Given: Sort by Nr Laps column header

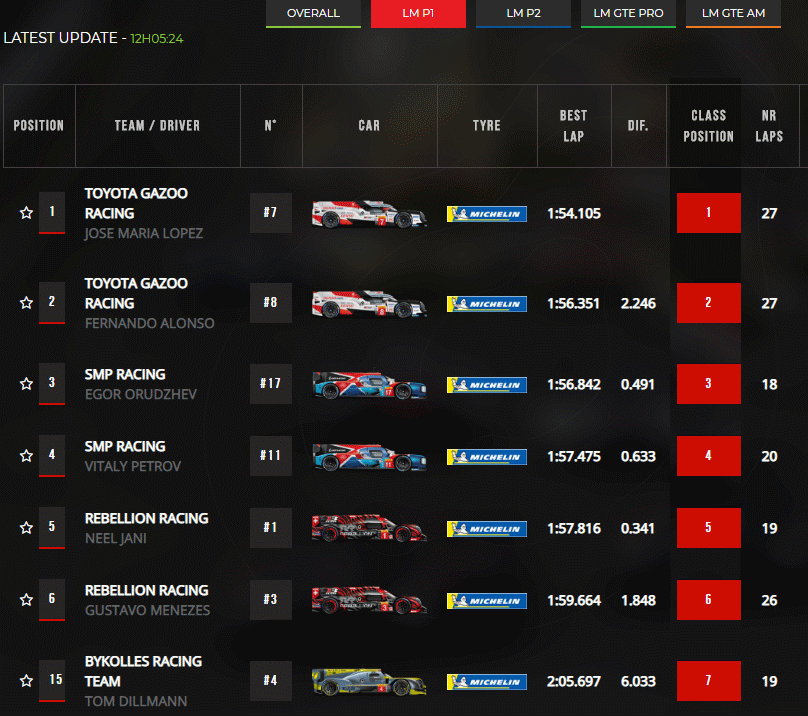Looking at the screenshot, I should 769,126.
